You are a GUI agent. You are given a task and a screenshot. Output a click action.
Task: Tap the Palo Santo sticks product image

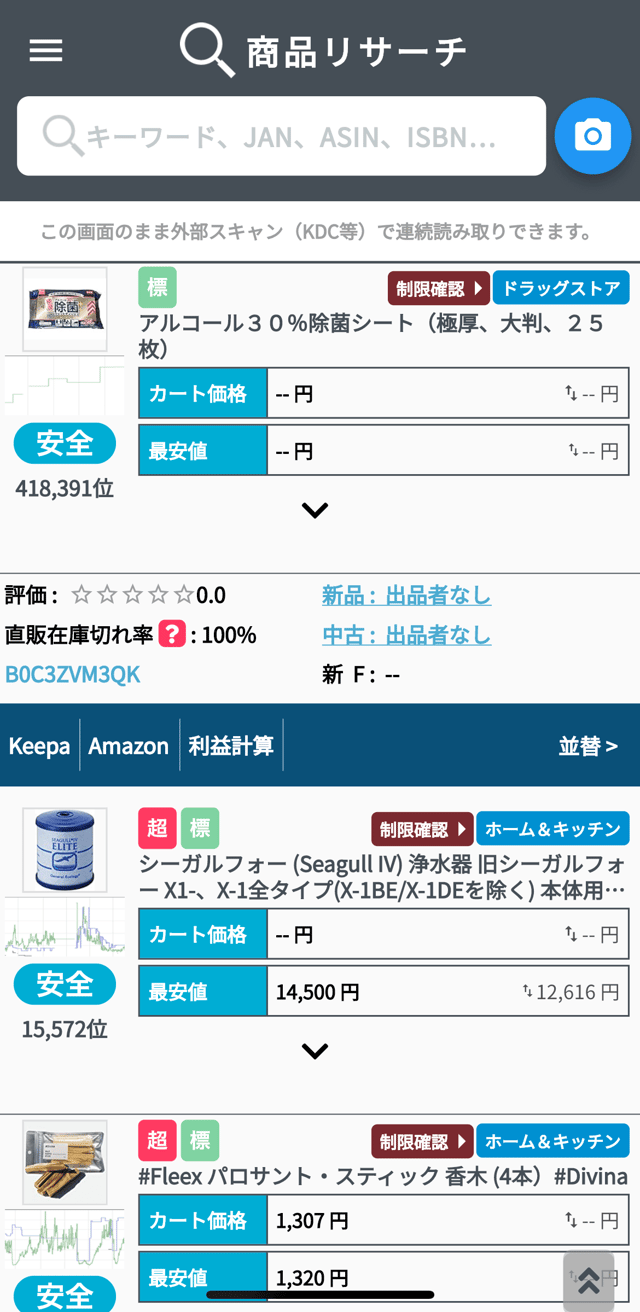pos(64,1161)
